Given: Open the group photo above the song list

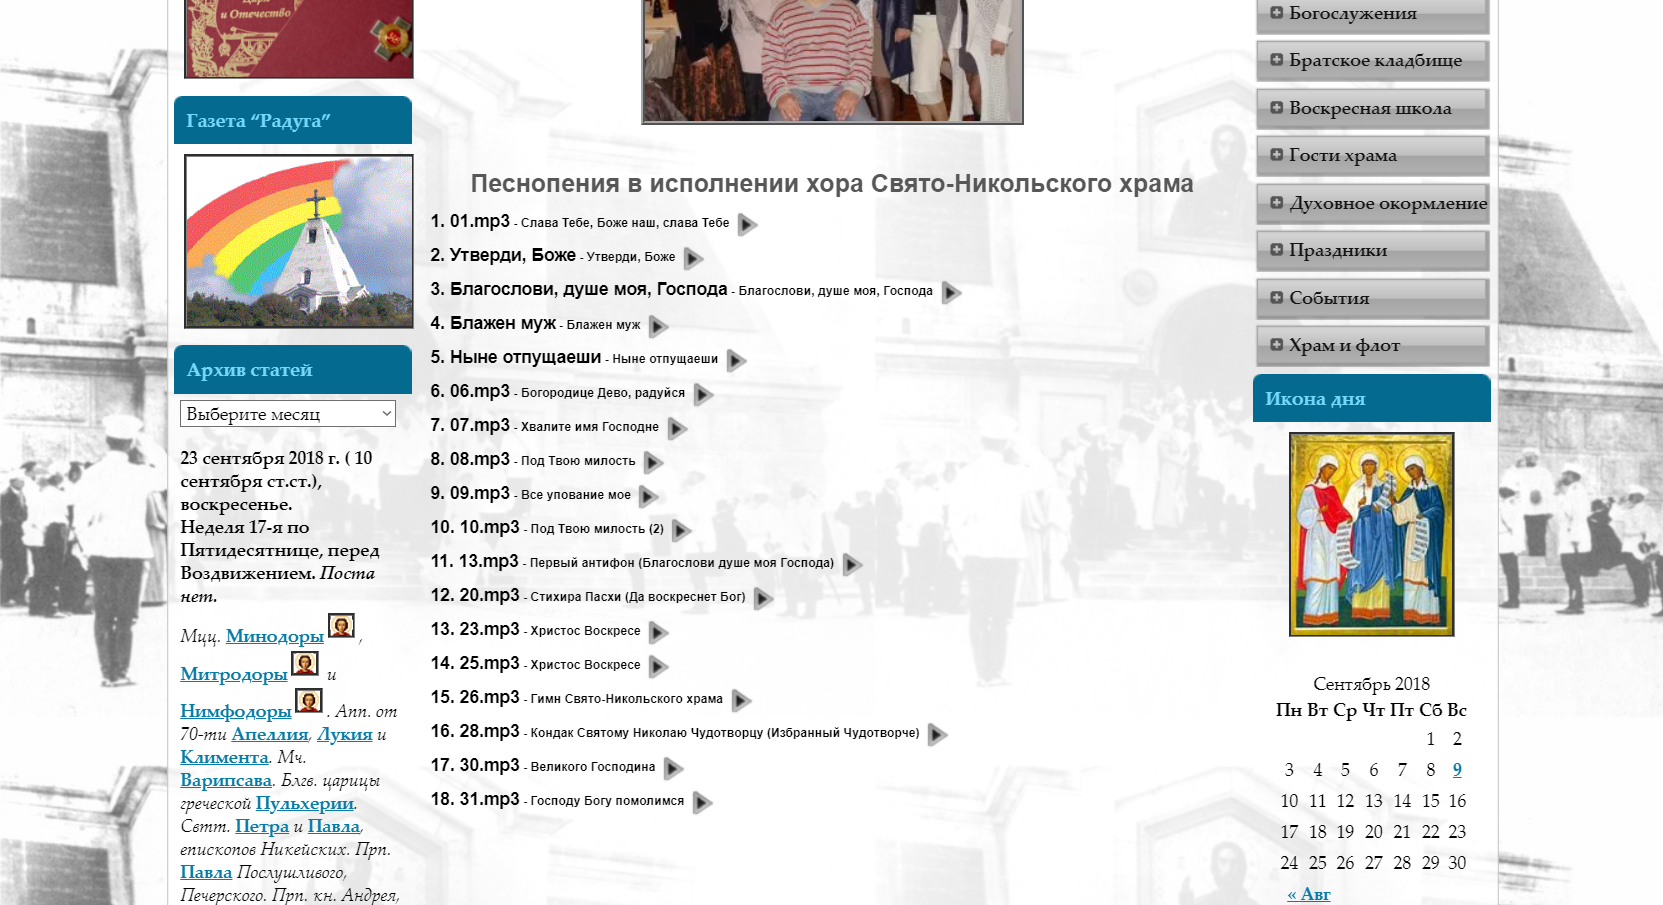Looking at the screenshot, I should click(832, 61).
